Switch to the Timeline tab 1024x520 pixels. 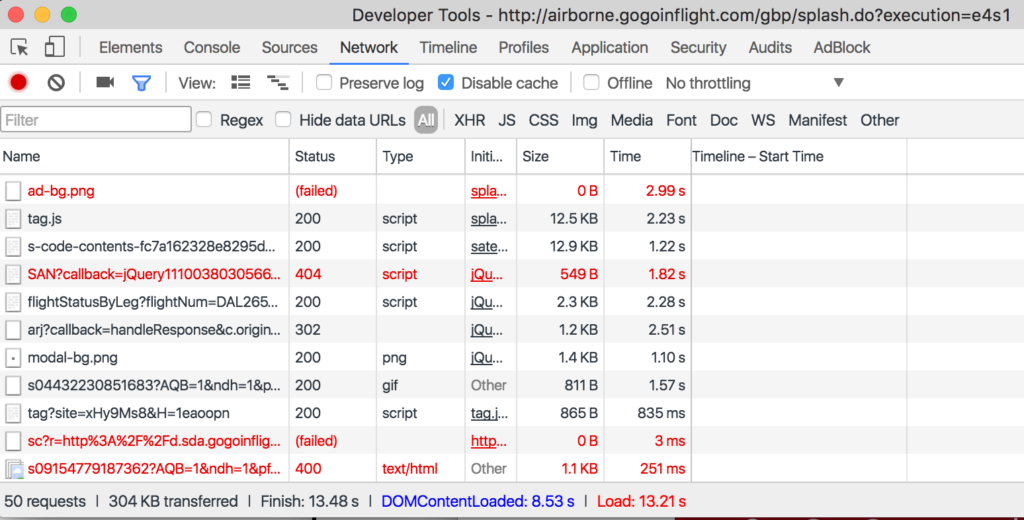point(448,48)
